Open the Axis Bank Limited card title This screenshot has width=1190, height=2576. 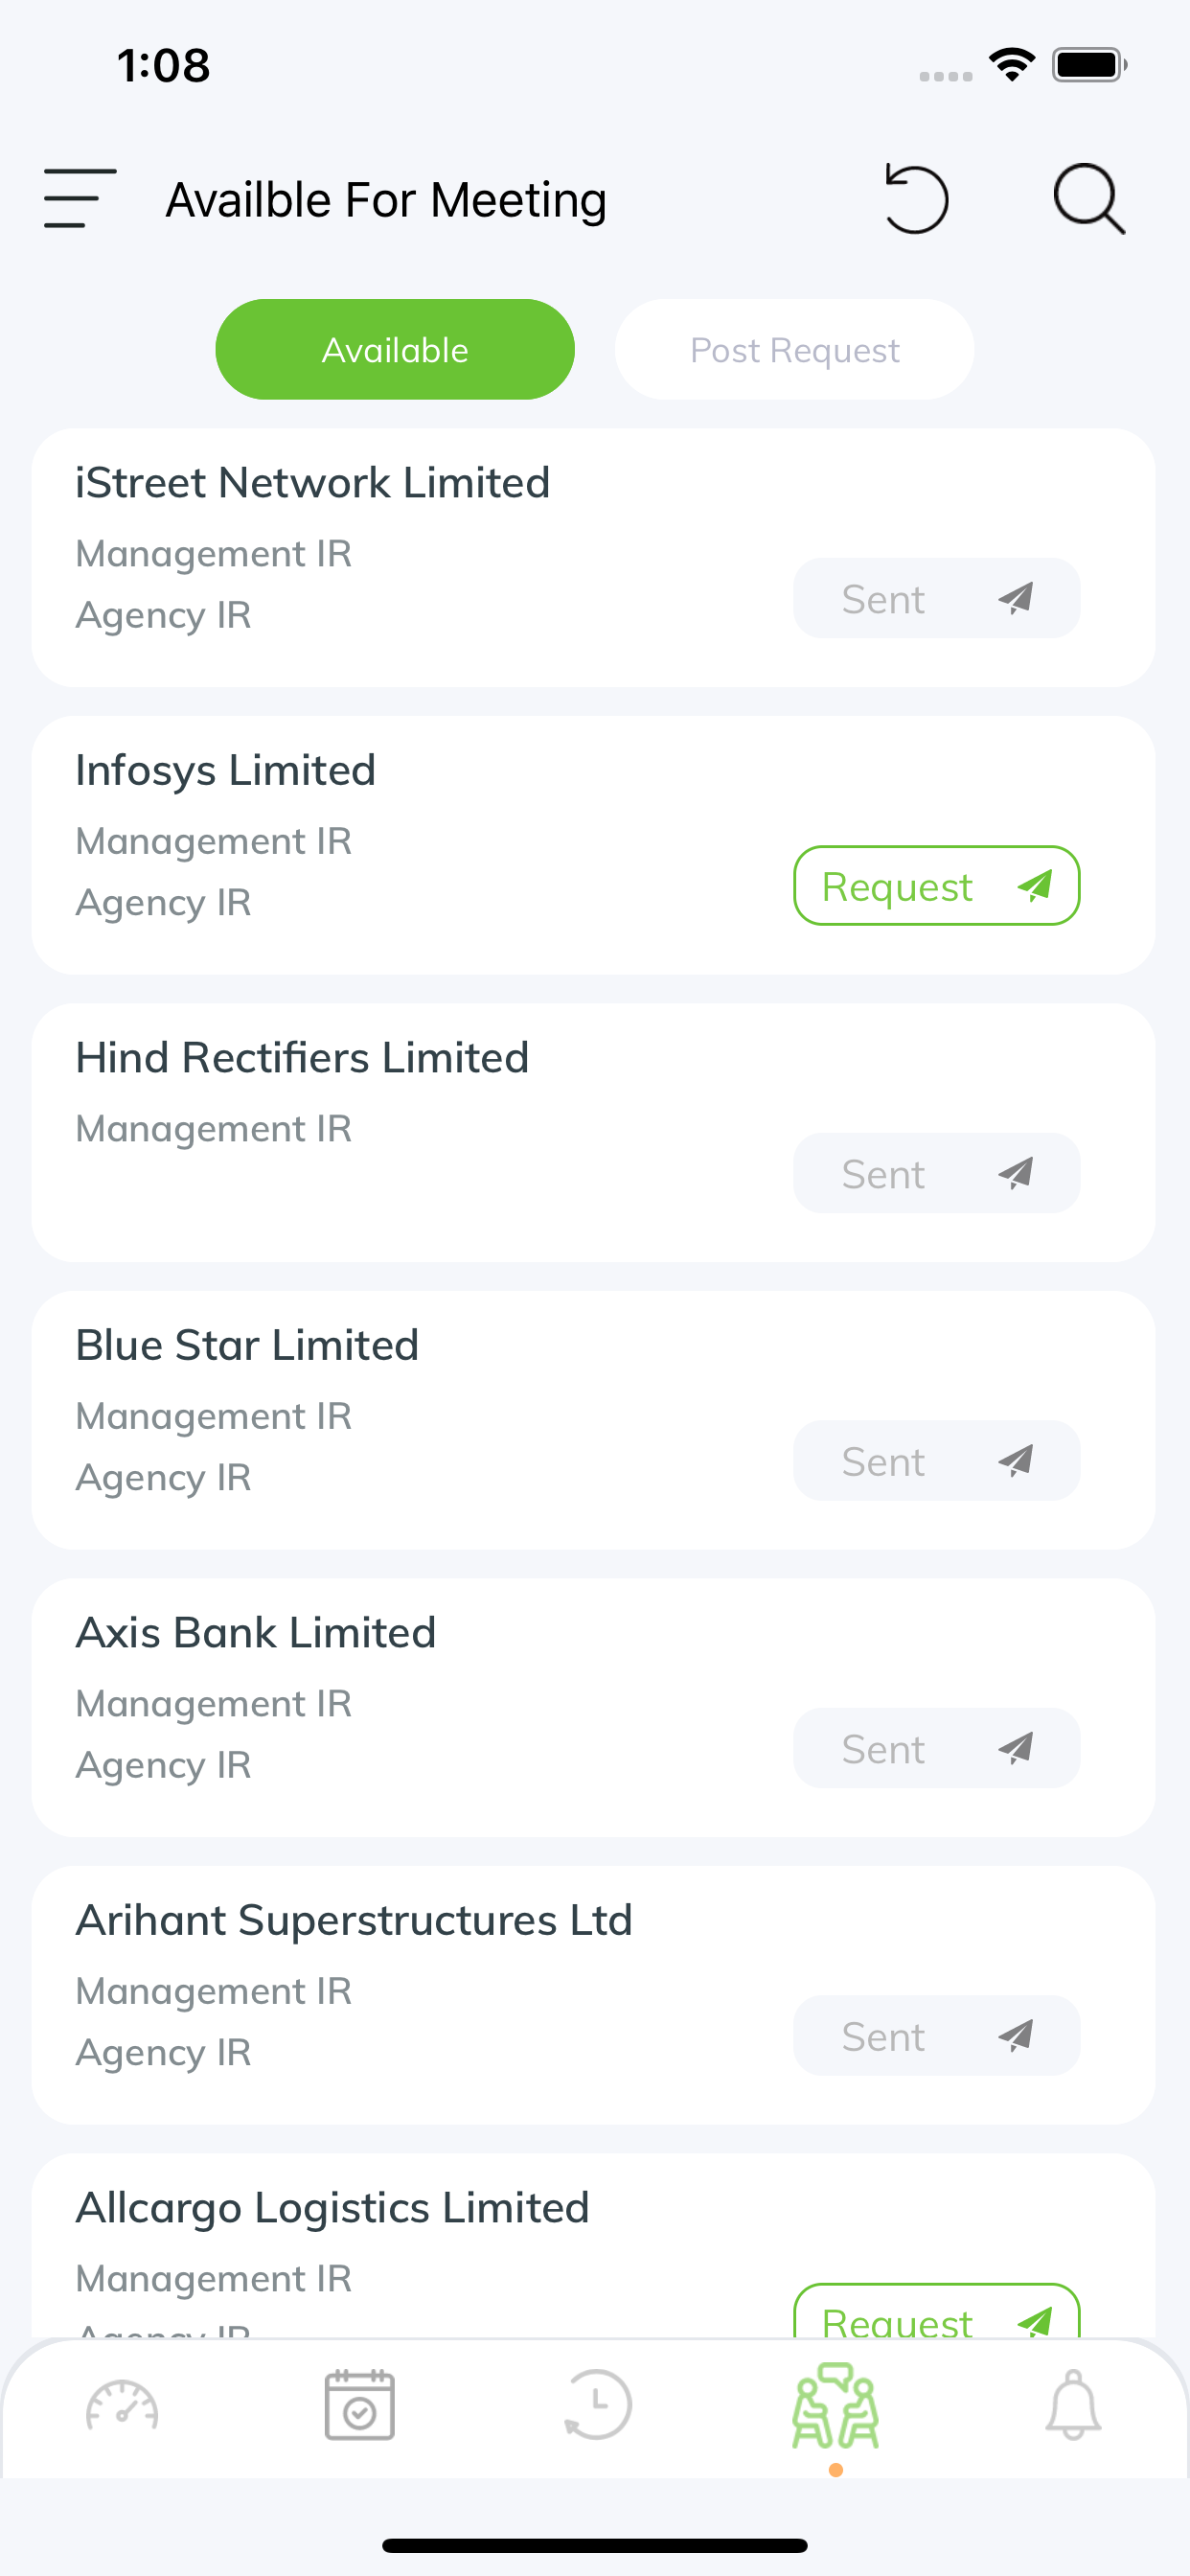[256, 1633]
